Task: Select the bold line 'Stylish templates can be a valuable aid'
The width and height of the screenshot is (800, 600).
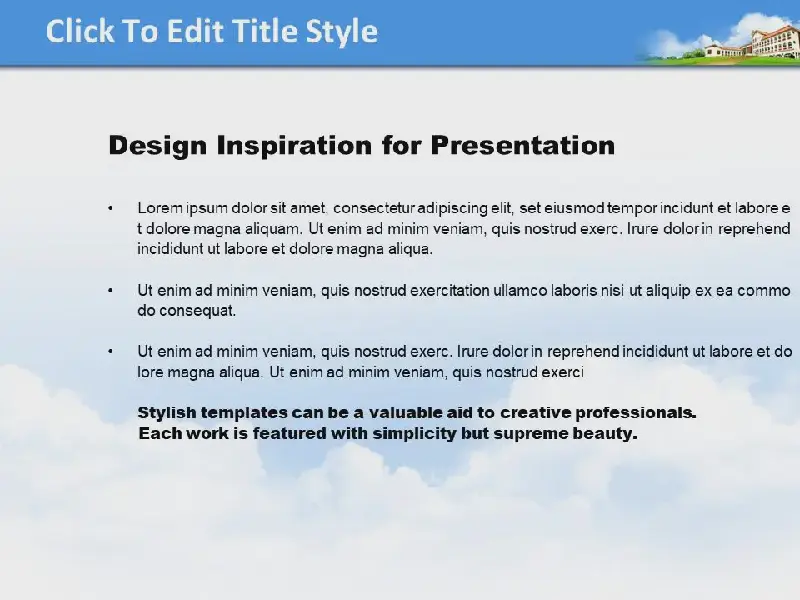Action: click(417, 412)
